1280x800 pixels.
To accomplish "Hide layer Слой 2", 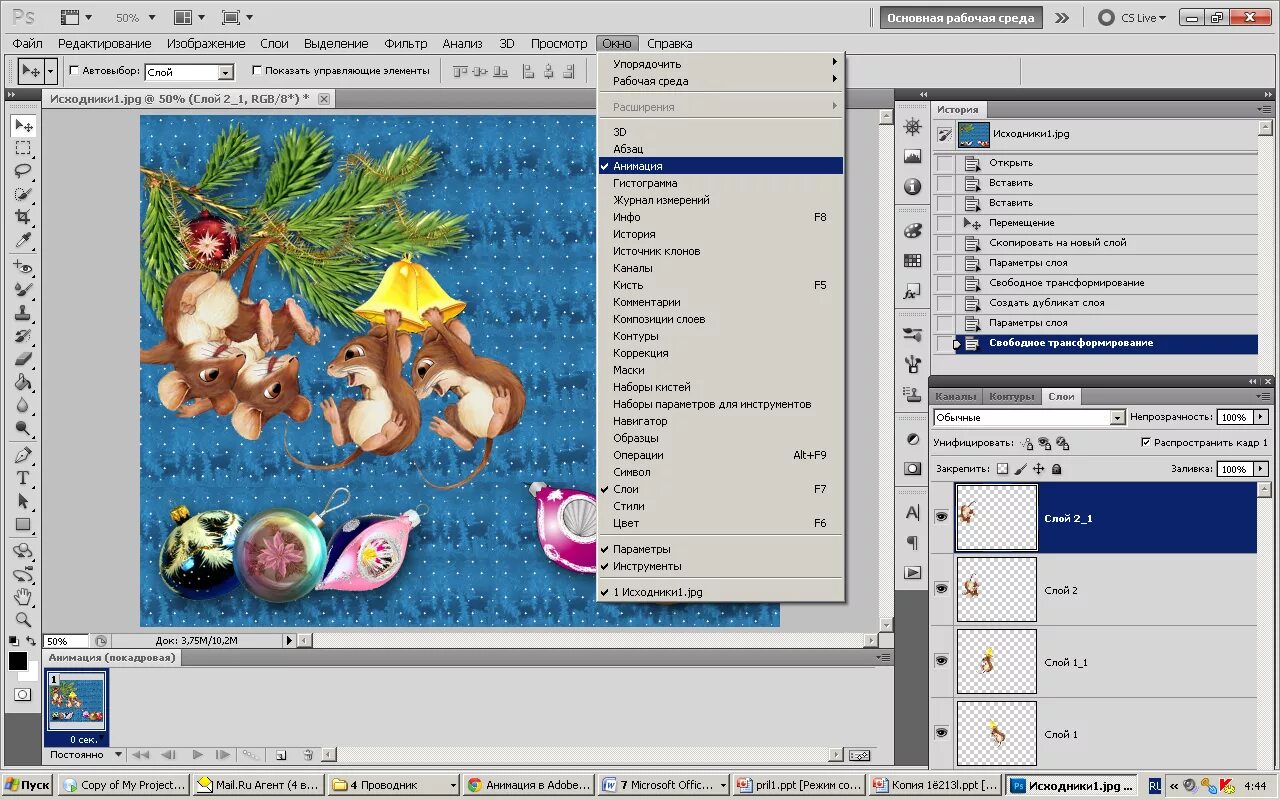I will (x=941, y=589).
